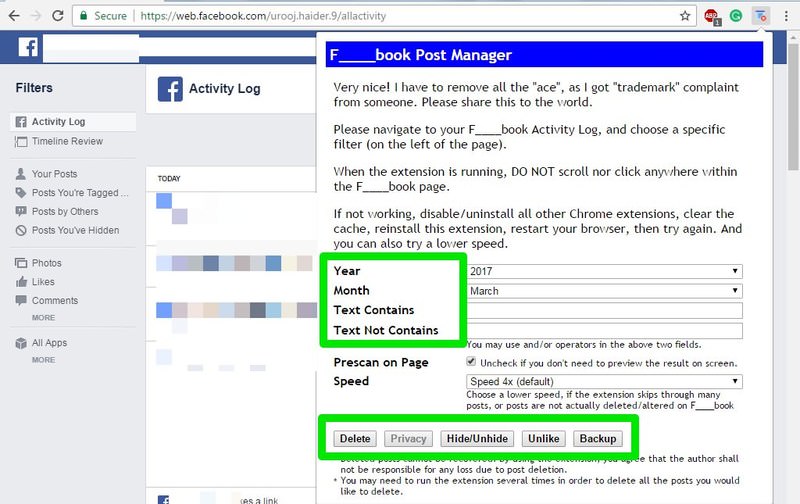Open the Year dropdown showing 2017
Screen dimensions: 800x504
coord(604,271)
